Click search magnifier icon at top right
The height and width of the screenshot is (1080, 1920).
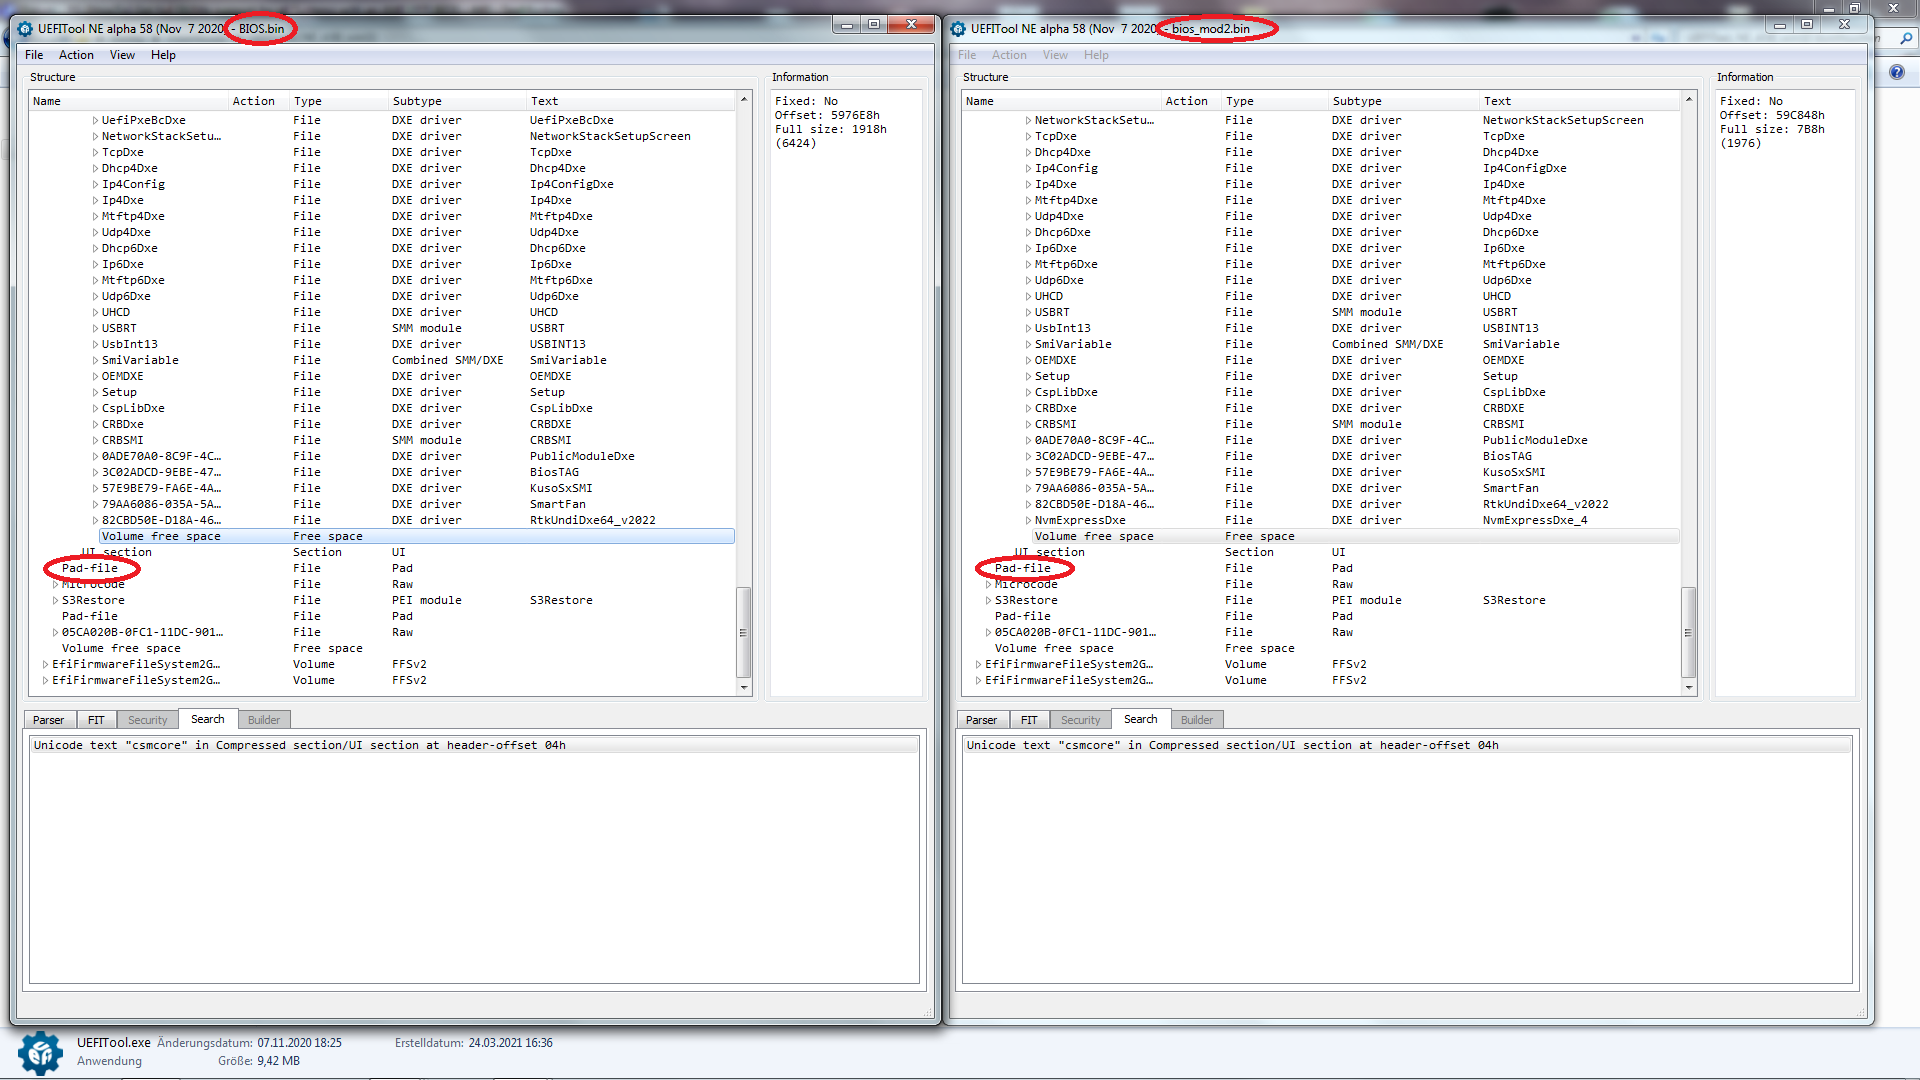(1907, 39)
